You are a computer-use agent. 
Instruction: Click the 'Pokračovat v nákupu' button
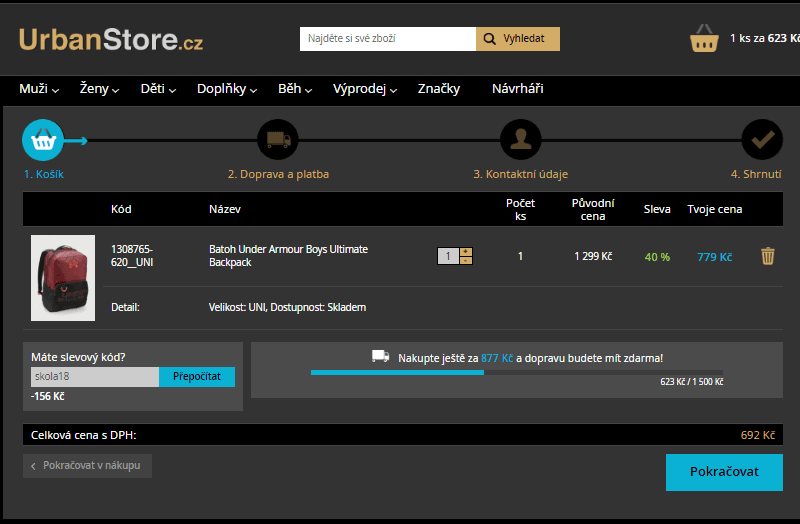(87, 466)
